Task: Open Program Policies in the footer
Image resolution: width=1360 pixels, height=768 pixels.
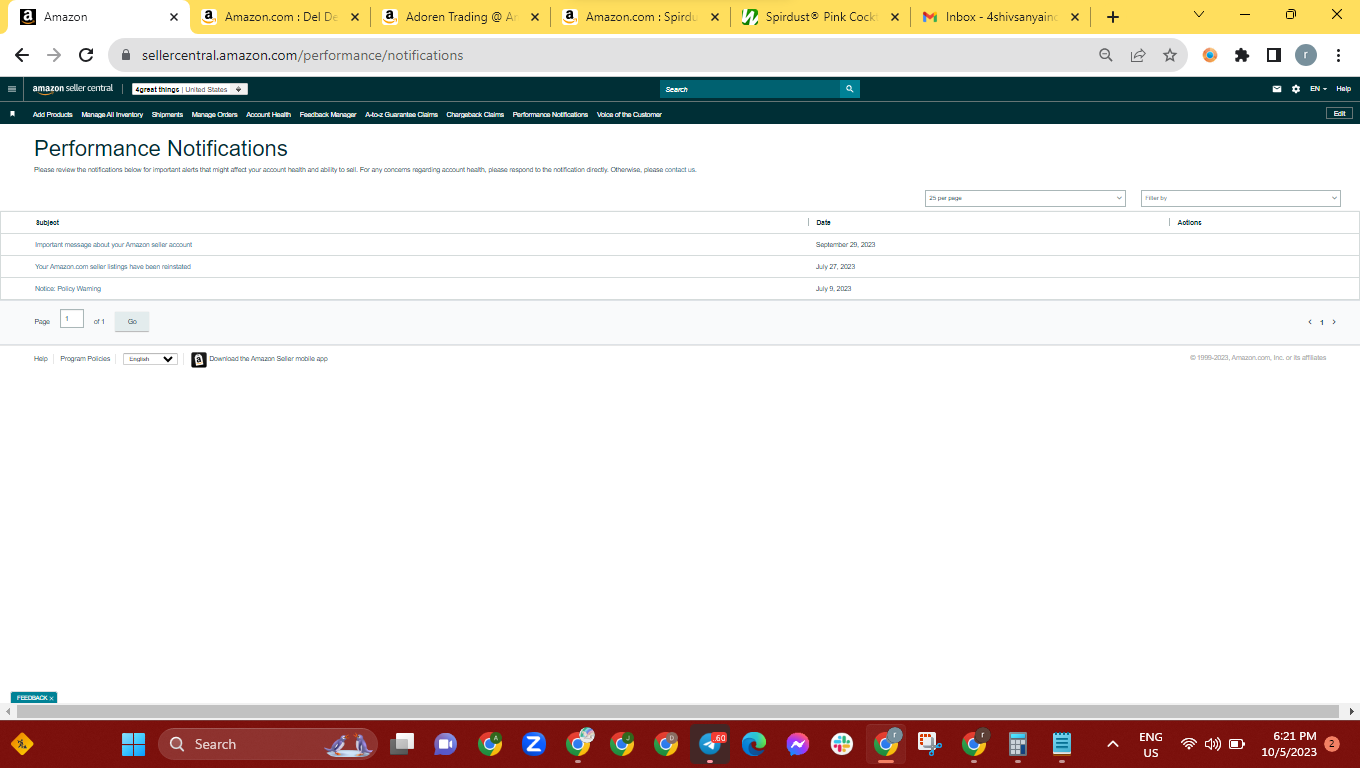Action: click(x=85, y=359)
